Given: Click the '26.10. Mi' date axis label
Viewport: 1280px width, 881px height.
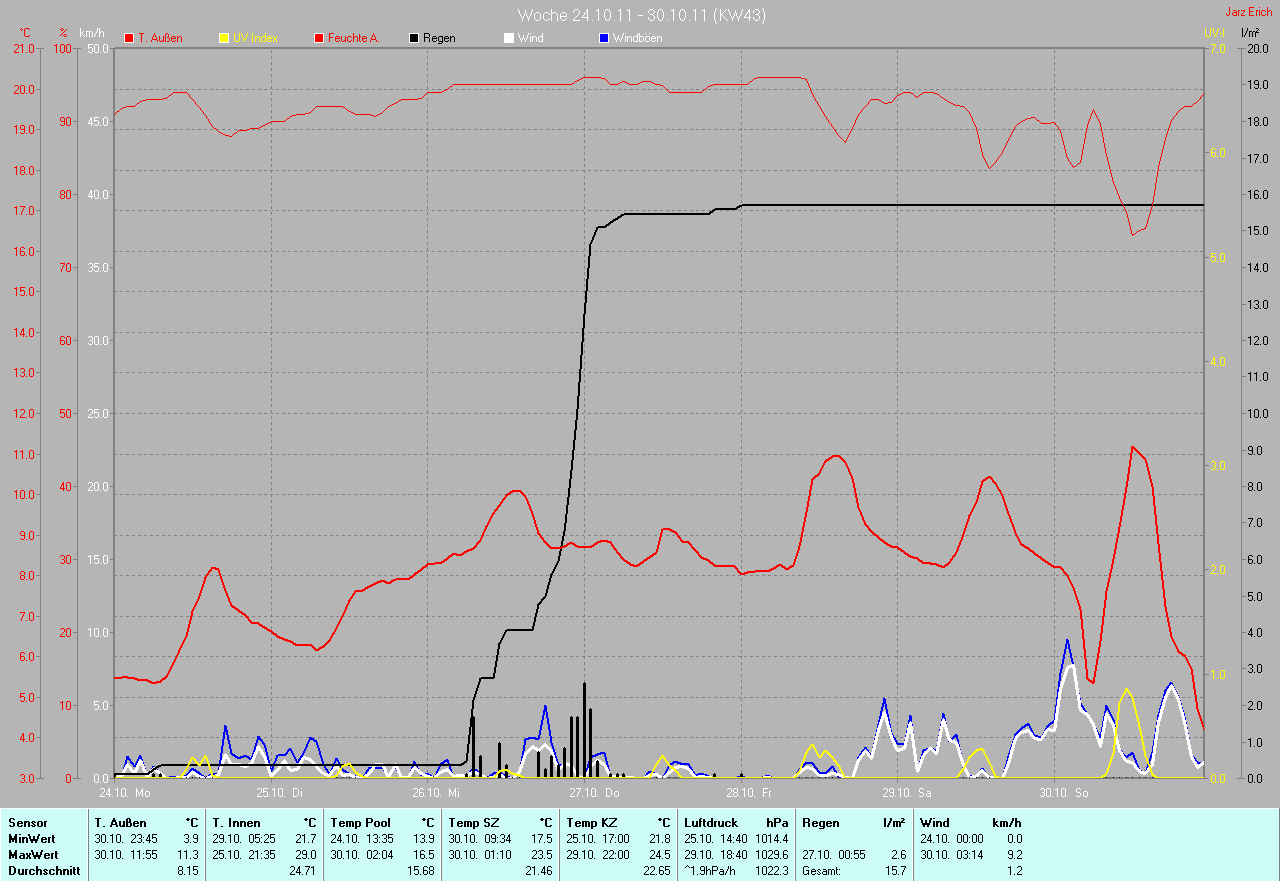Looking at the screenshot, I should pos(435,792).
